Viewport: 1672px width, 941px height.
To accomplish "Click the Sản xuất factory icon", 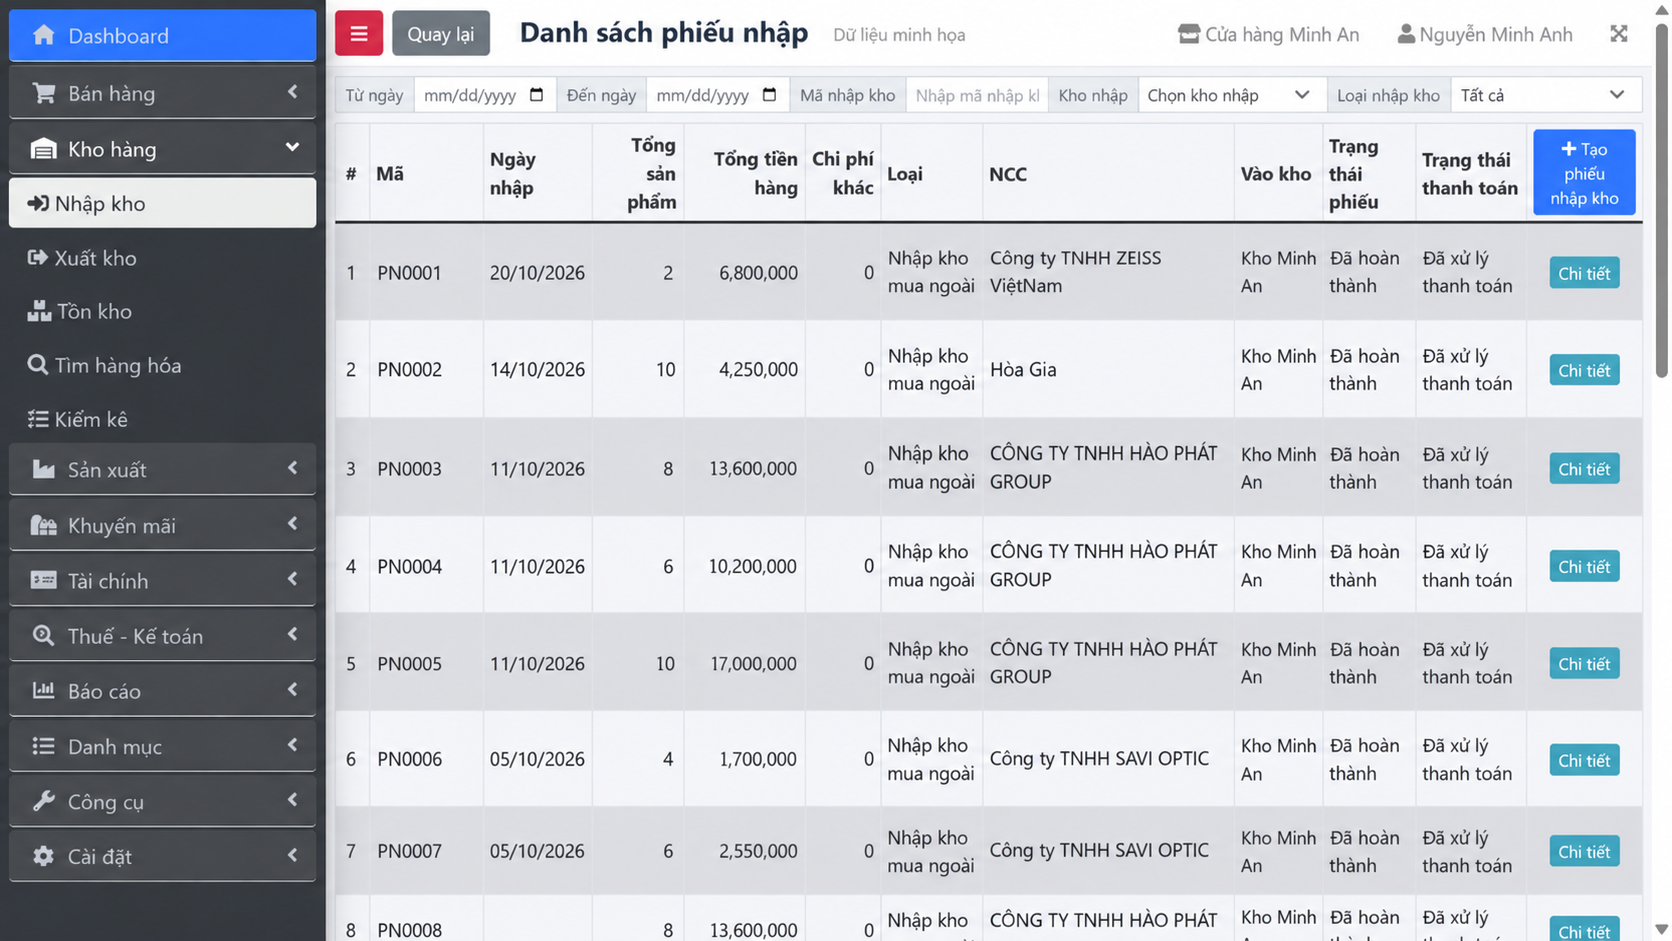I will (43, 469).
